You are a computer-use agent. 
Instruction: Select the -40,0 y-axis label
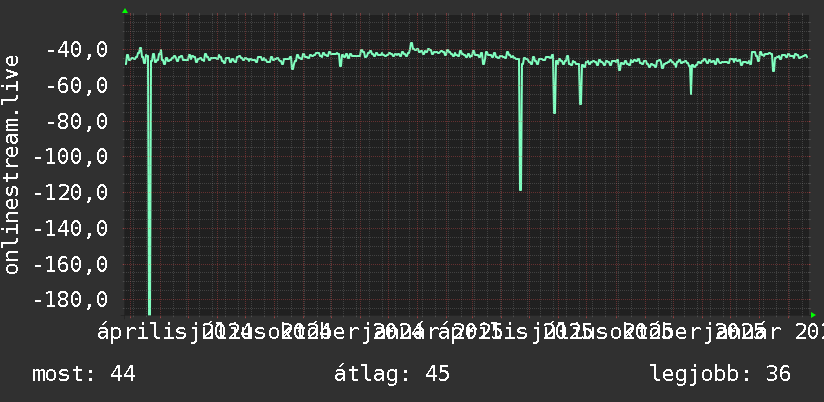(77, 50)
